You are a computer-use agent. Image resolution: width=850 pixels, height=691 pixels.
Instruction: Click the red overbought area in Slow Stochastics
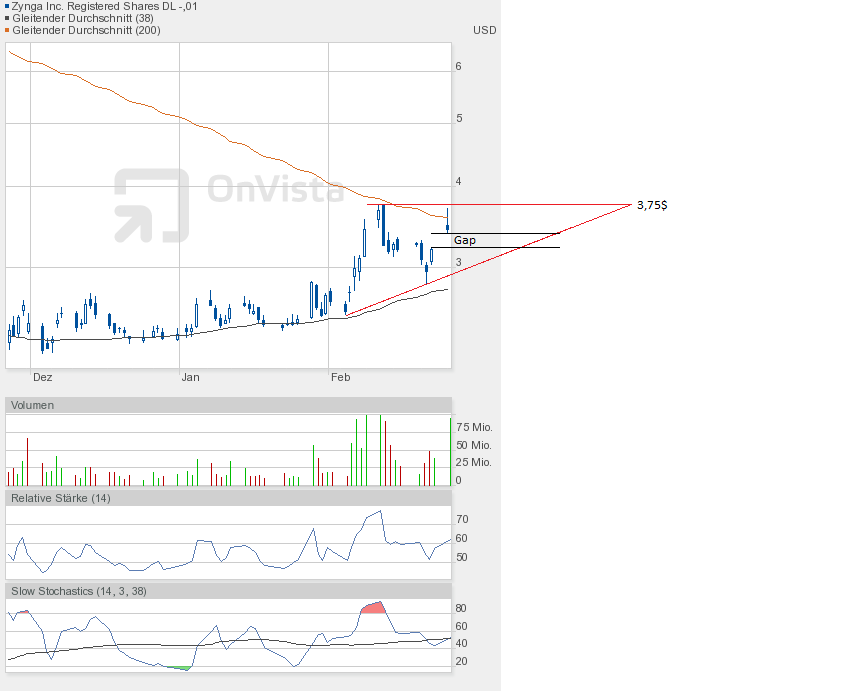click(x=373, y=608)
